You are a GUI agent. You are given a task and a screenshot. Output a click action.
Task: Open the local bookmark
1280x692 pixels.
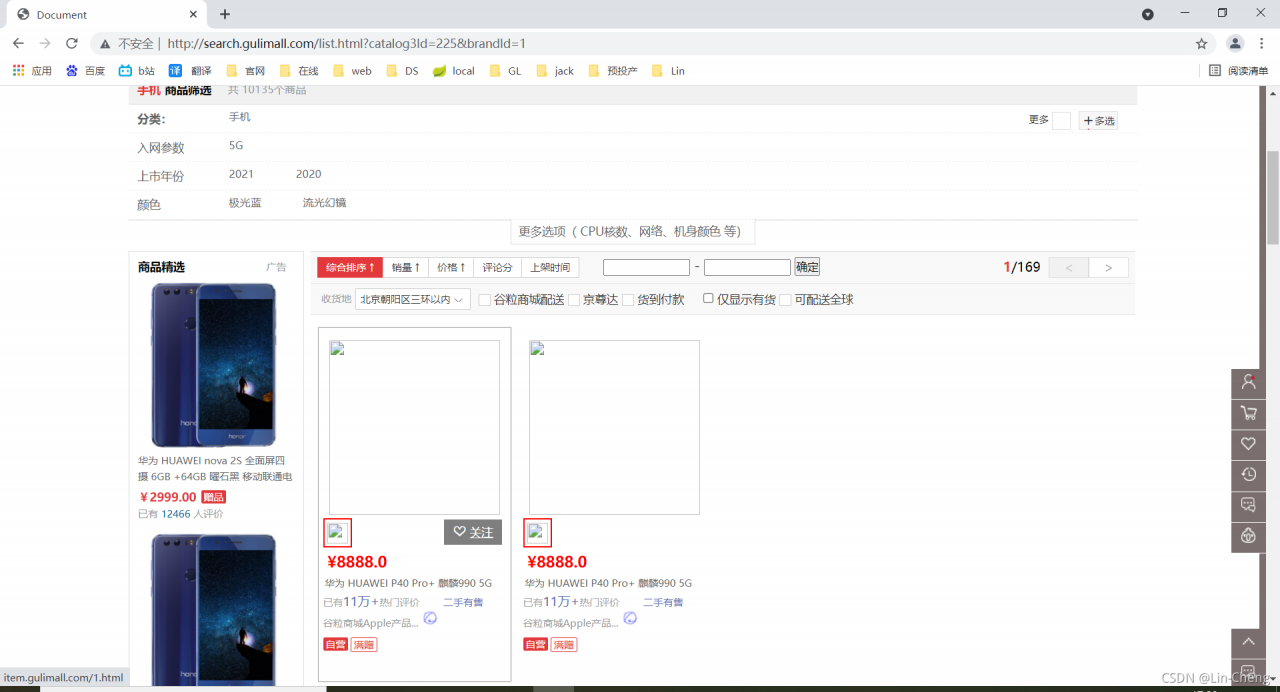[454, 71]
